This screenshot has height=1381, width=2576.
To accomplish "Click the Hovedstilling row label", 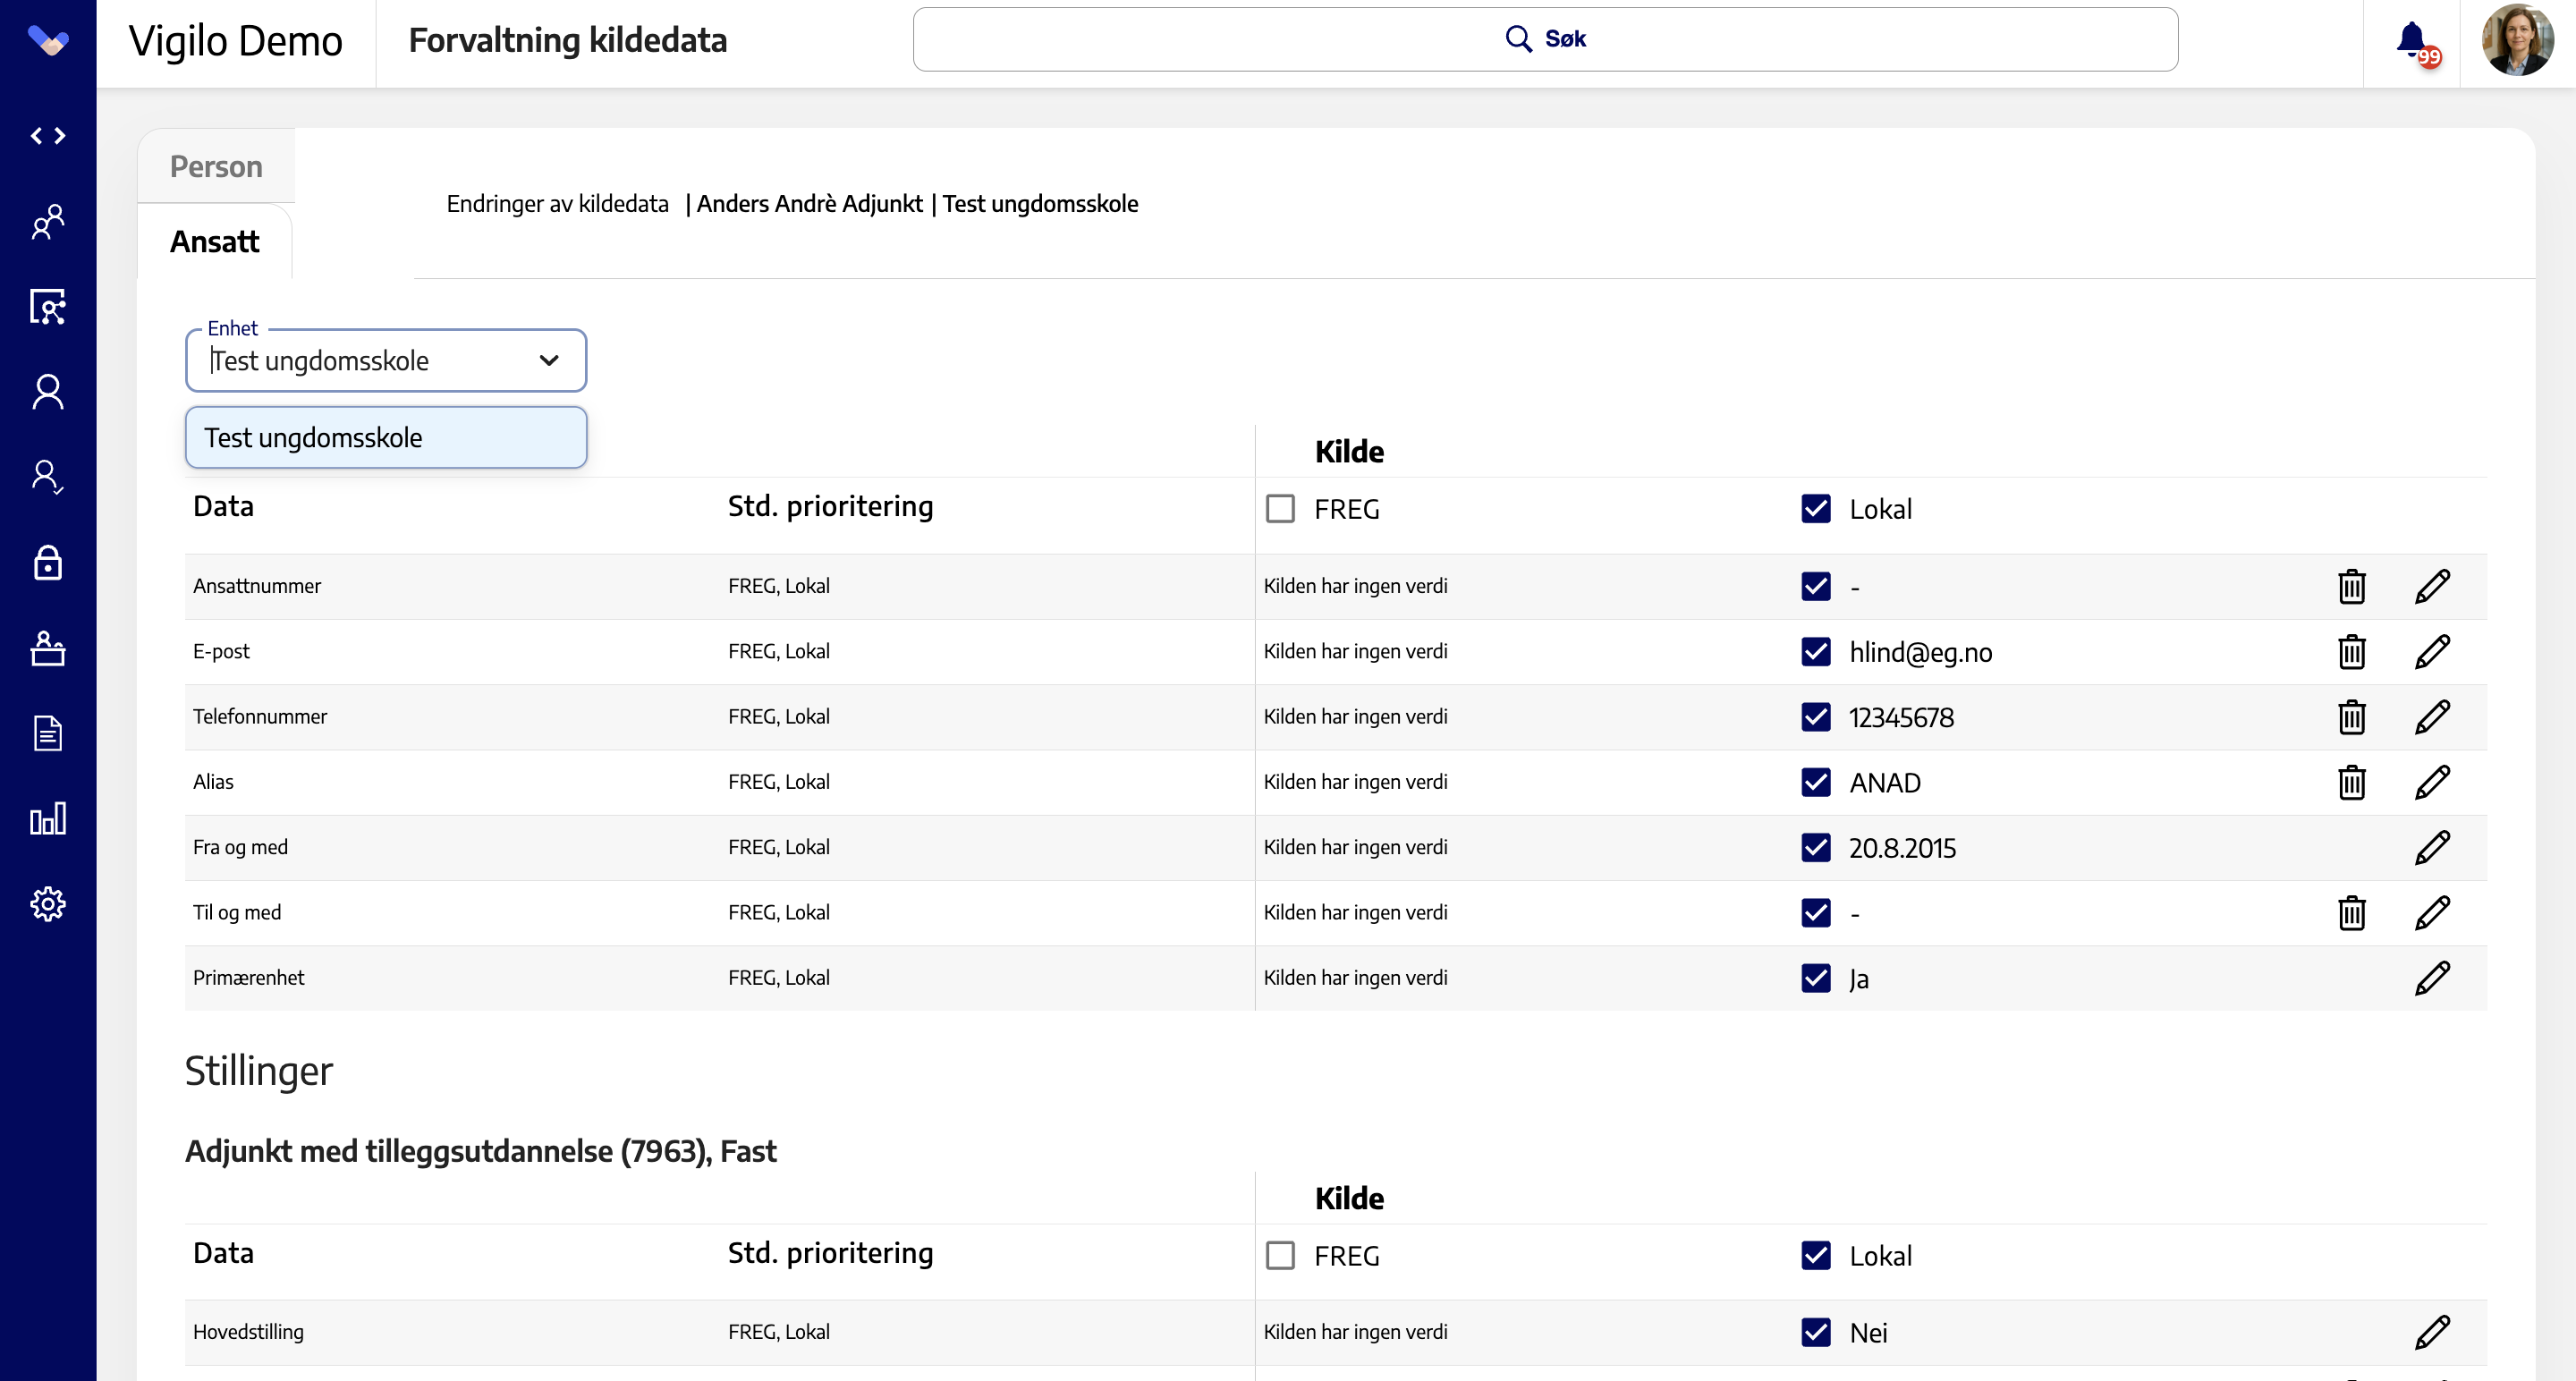I will [x=248, y=1332].
